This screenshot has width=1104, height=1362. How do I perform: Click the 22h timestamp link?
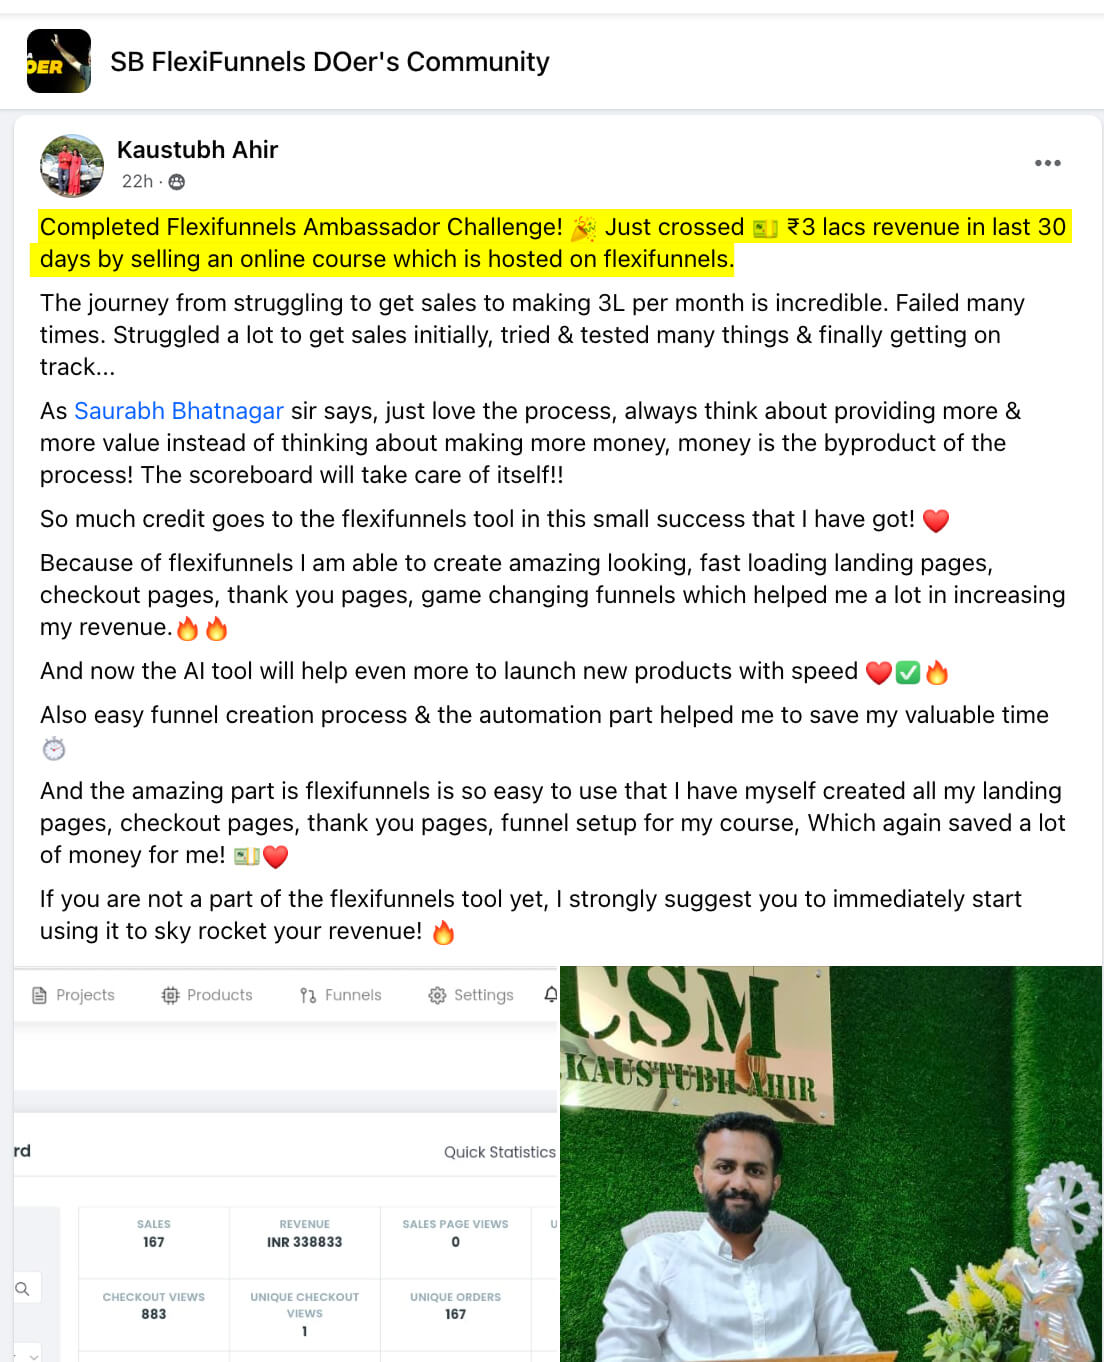[136, 181]
